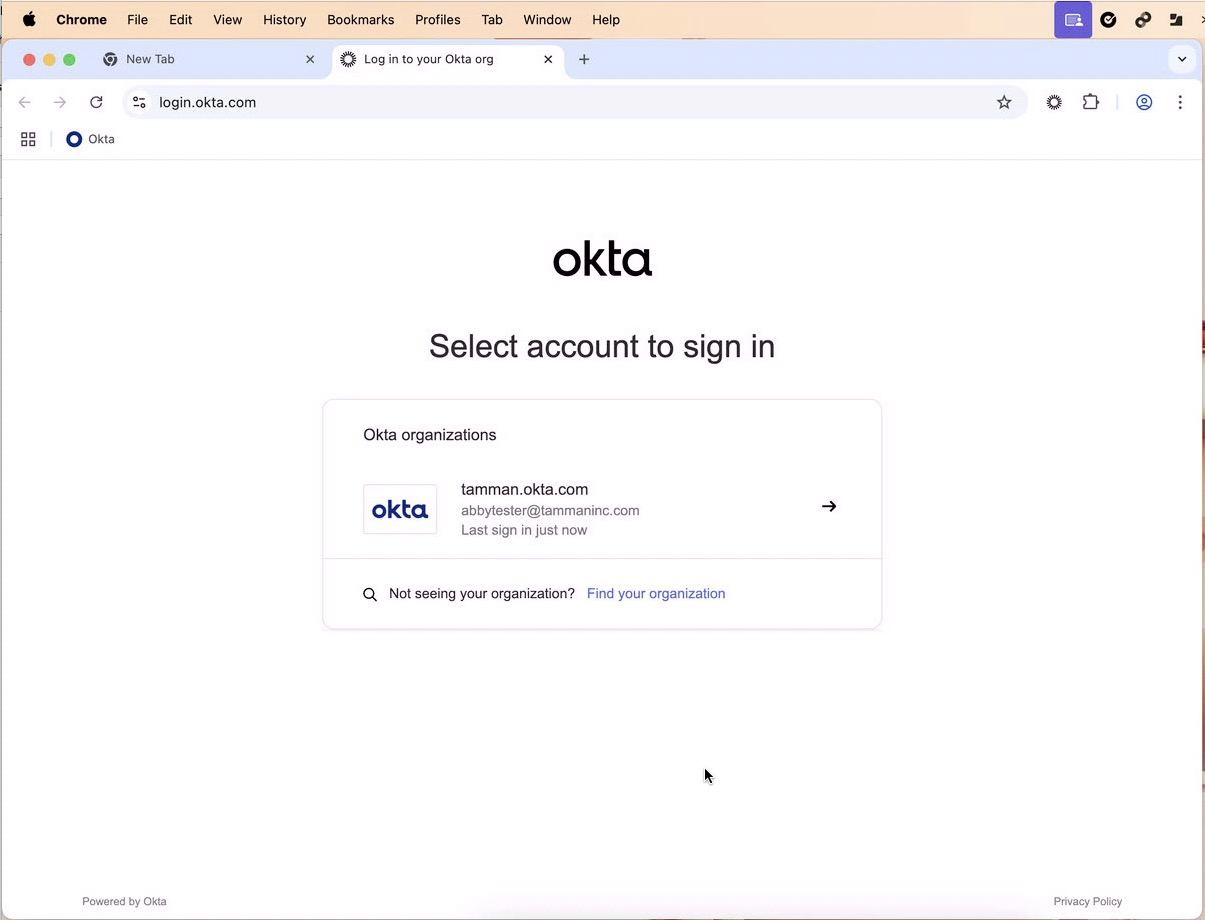This screenshot has width=1205, height=920.
Task: Click abbytester@tammaninc.com account email
Action: [x=550, y=510]
